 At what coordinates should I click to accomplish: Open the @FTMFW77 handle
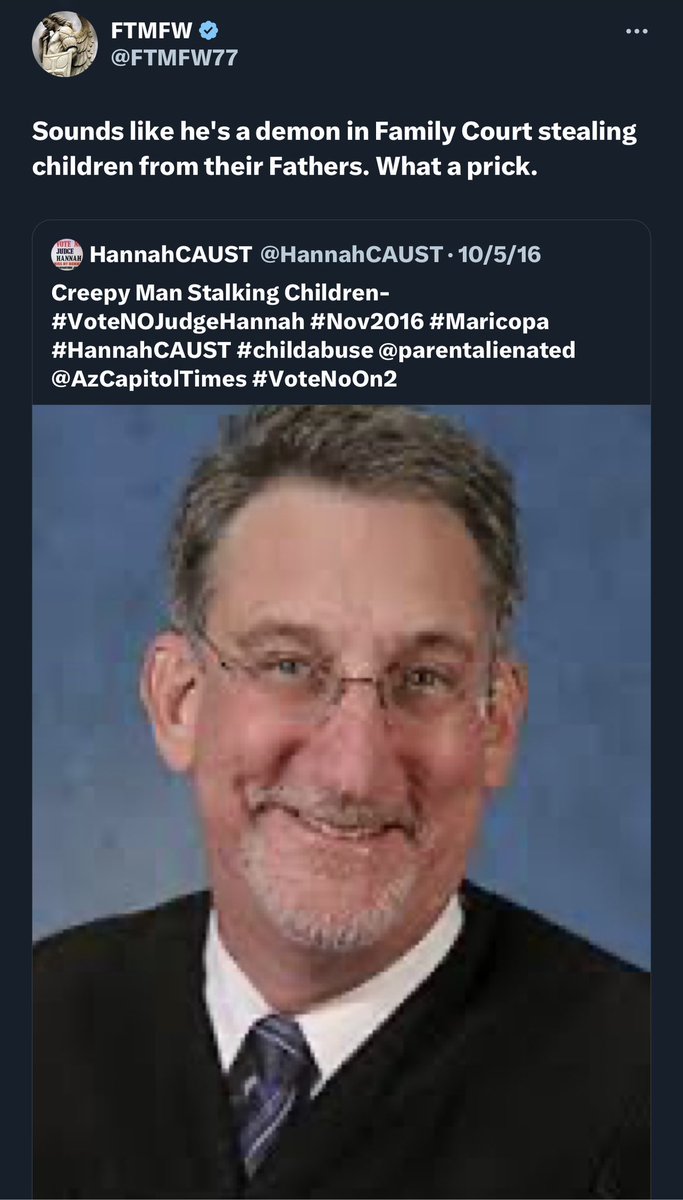[x=174, y=58]
